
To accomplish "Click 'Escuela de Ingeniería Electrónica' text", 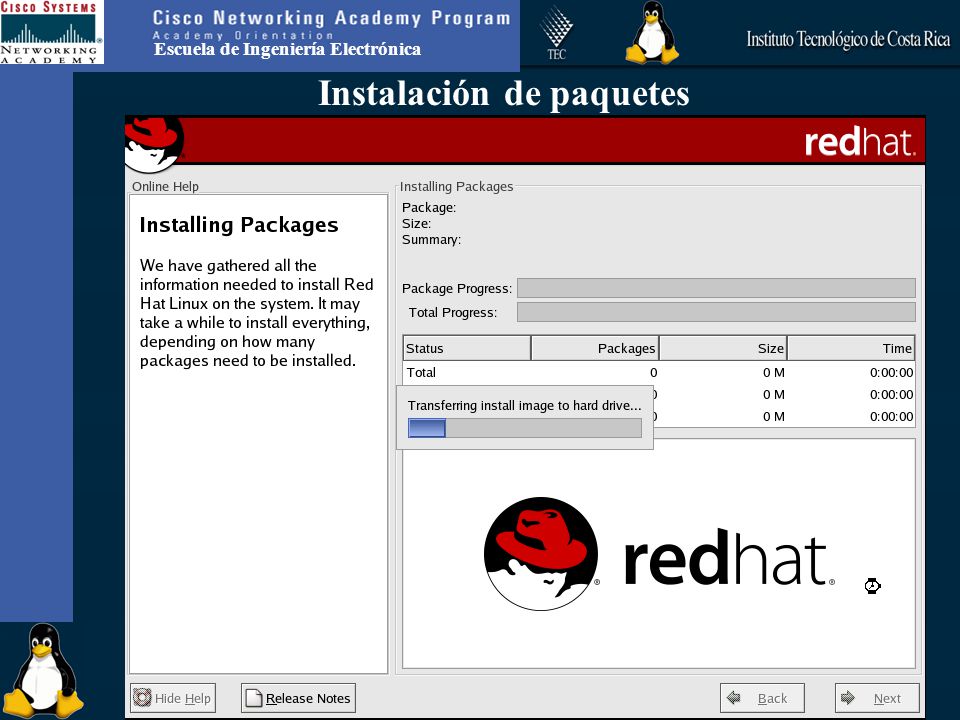I will coord(287,49).
